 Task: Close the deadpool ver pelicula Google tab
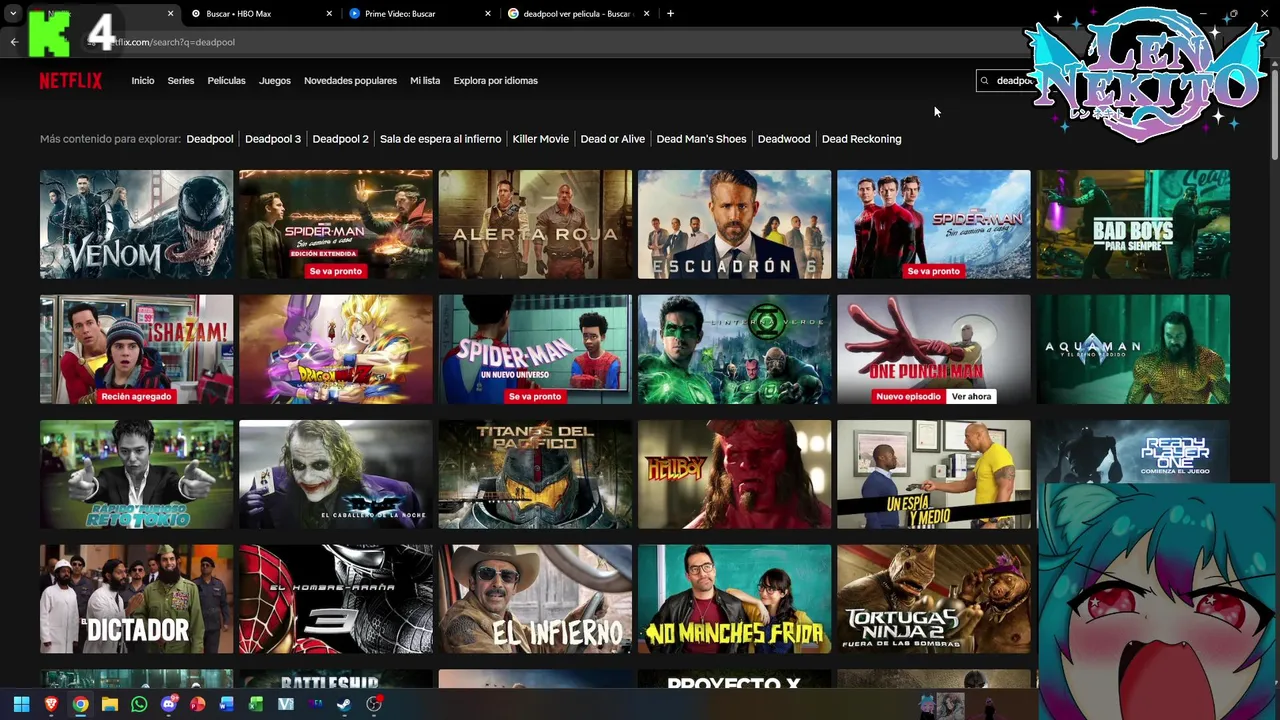[646, 14]
